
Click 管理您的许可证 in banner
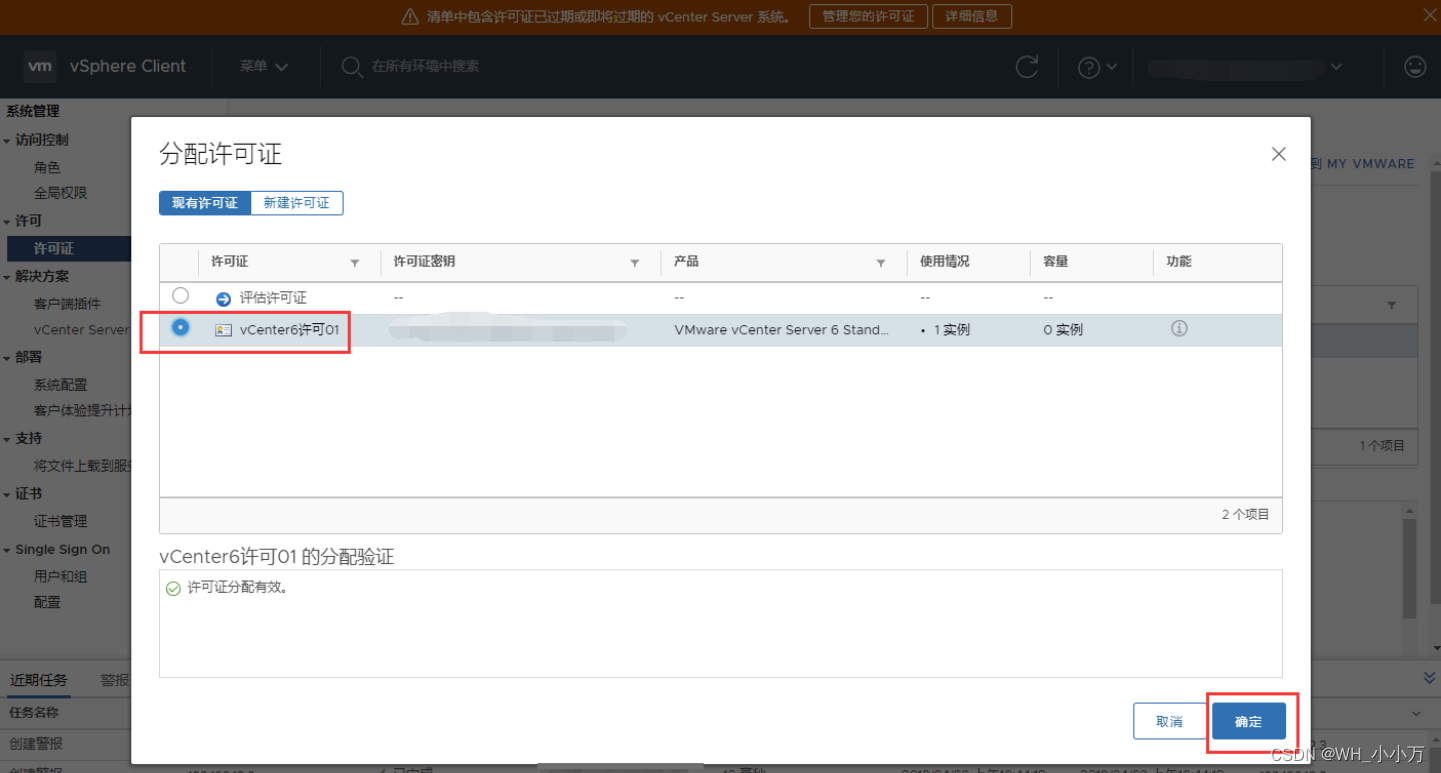[868, 17]
